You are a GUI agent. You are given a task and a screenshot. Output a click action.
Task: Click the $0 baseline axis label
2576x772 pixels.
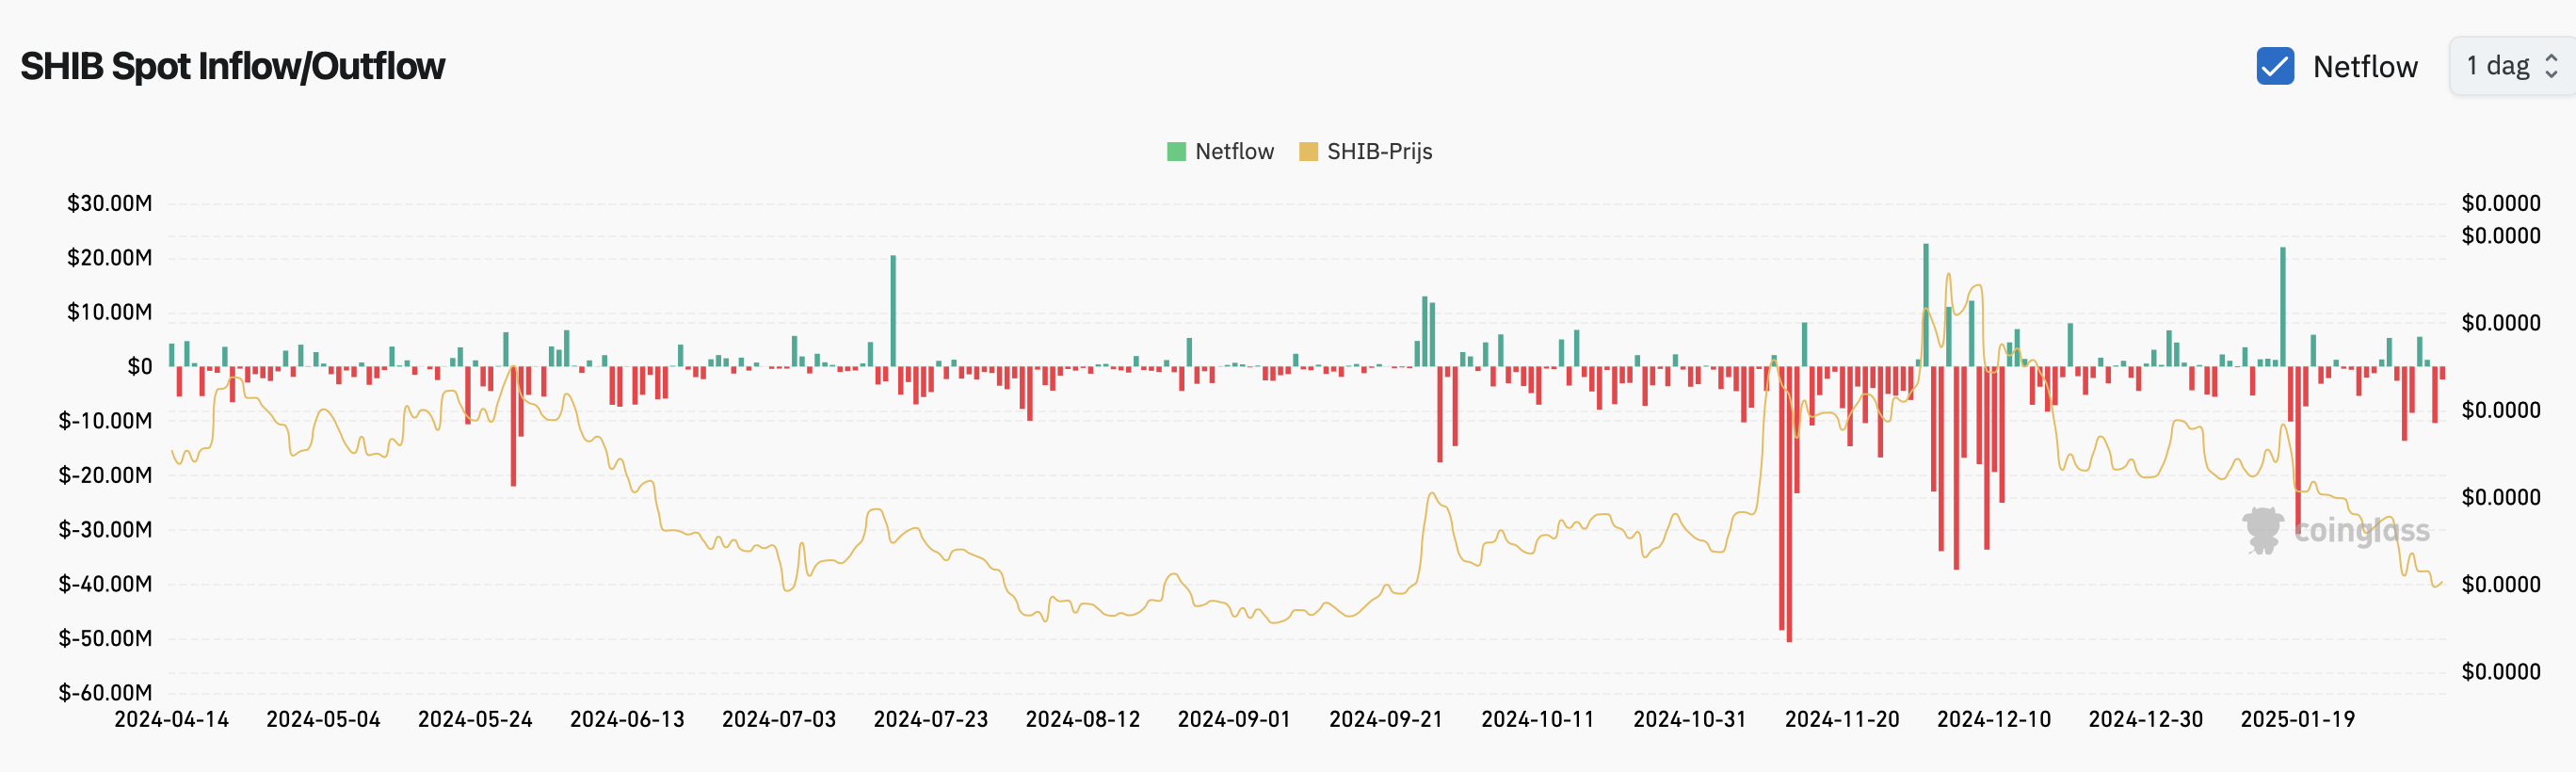tap(139, 366)
